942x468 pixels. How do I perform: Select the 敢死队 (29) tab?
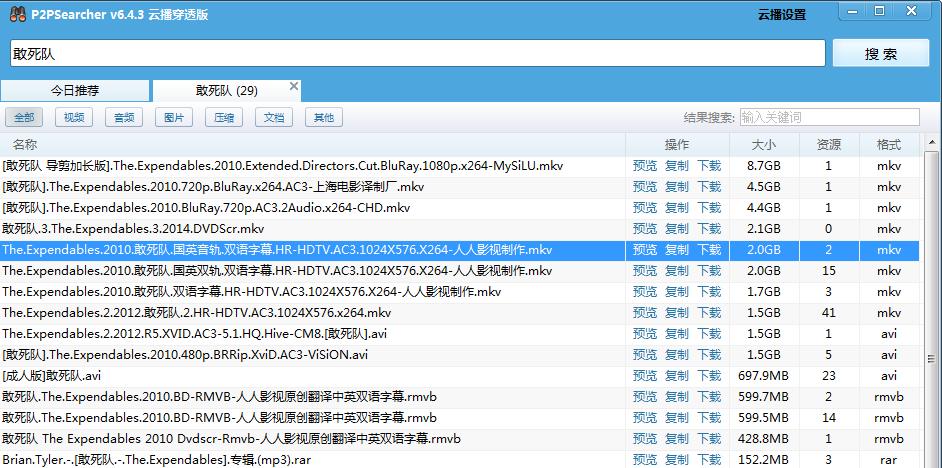coord(226,91)
